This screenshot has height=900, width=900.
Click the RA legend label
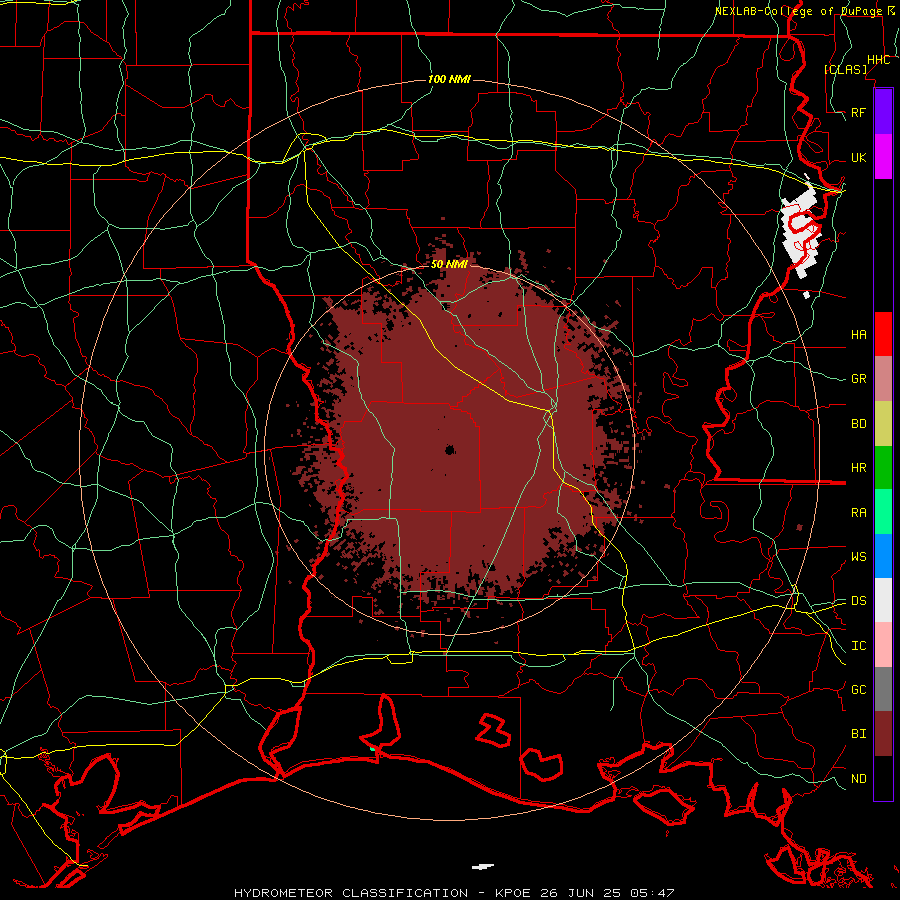point(858,512)
